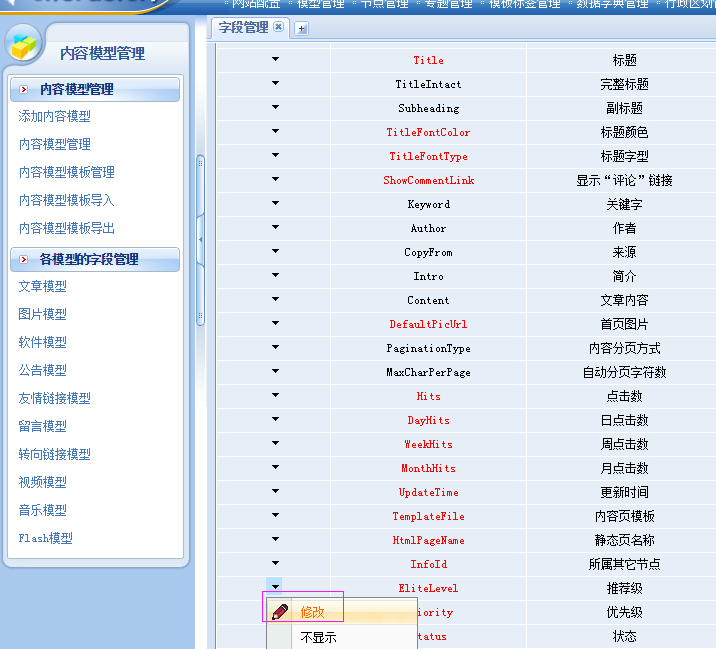Open 文章模型 field management
This screenshot has height=649, width=716.
(42, 287)
